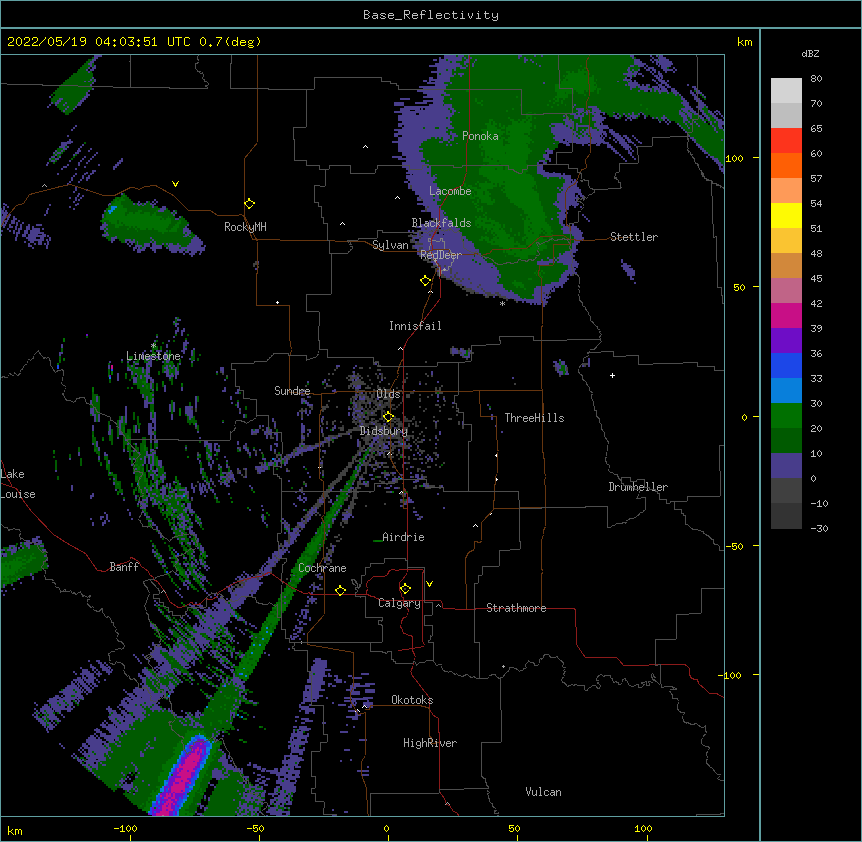Pick the red 60-65 dBZ legend swatch
This screenshot has height=842, width=862.
point(786,140)
